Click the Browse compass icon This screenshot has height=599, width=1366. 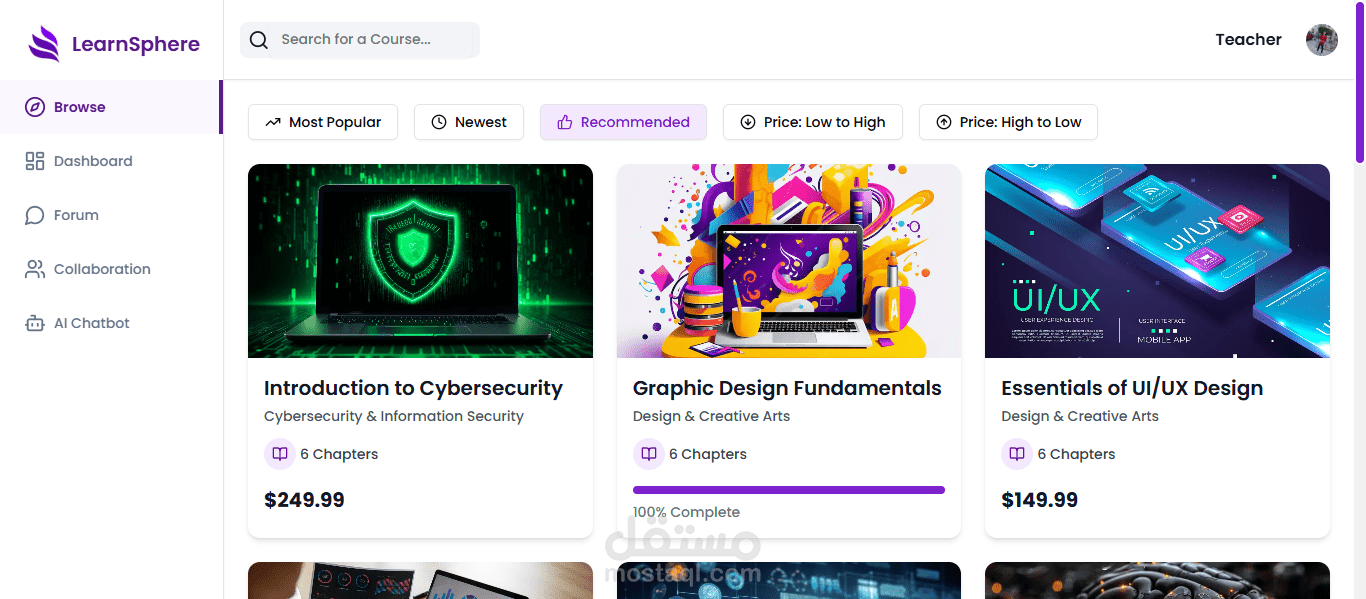point(35,107)
